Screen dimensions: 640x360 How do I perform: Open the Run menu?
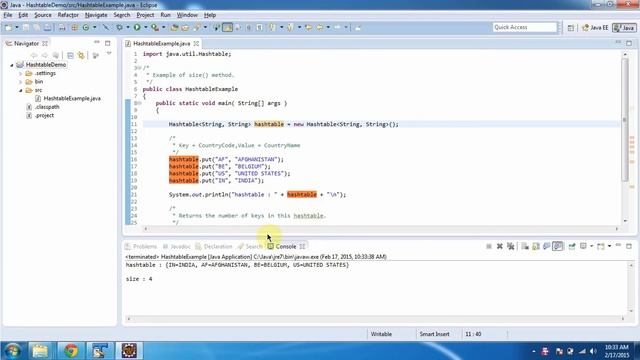point(165,15)
